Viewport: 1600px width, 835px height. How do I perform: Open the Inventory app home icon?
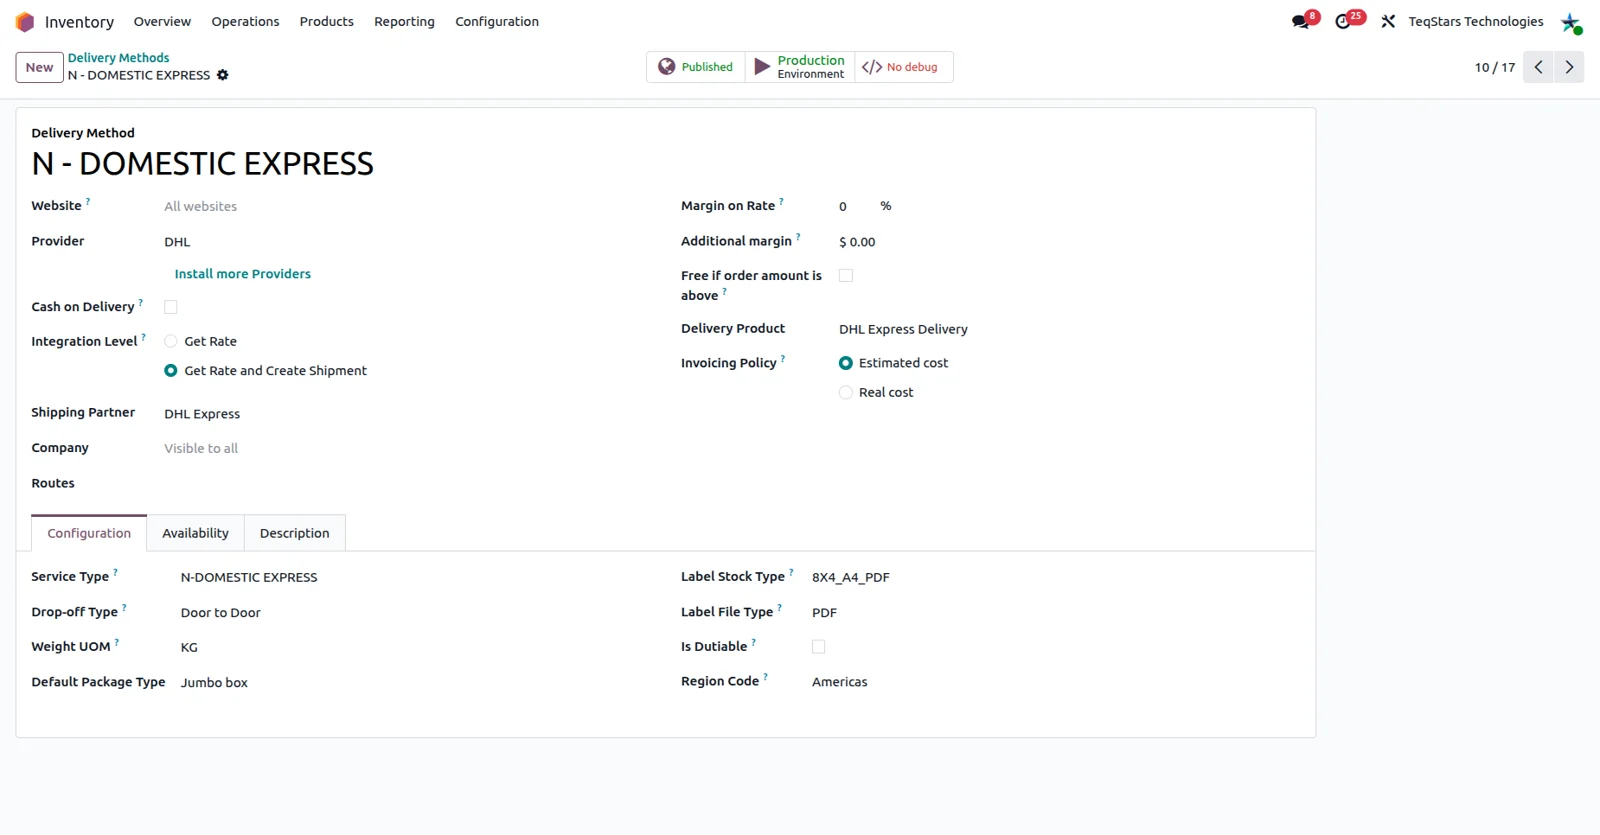[x=25, y=22]
